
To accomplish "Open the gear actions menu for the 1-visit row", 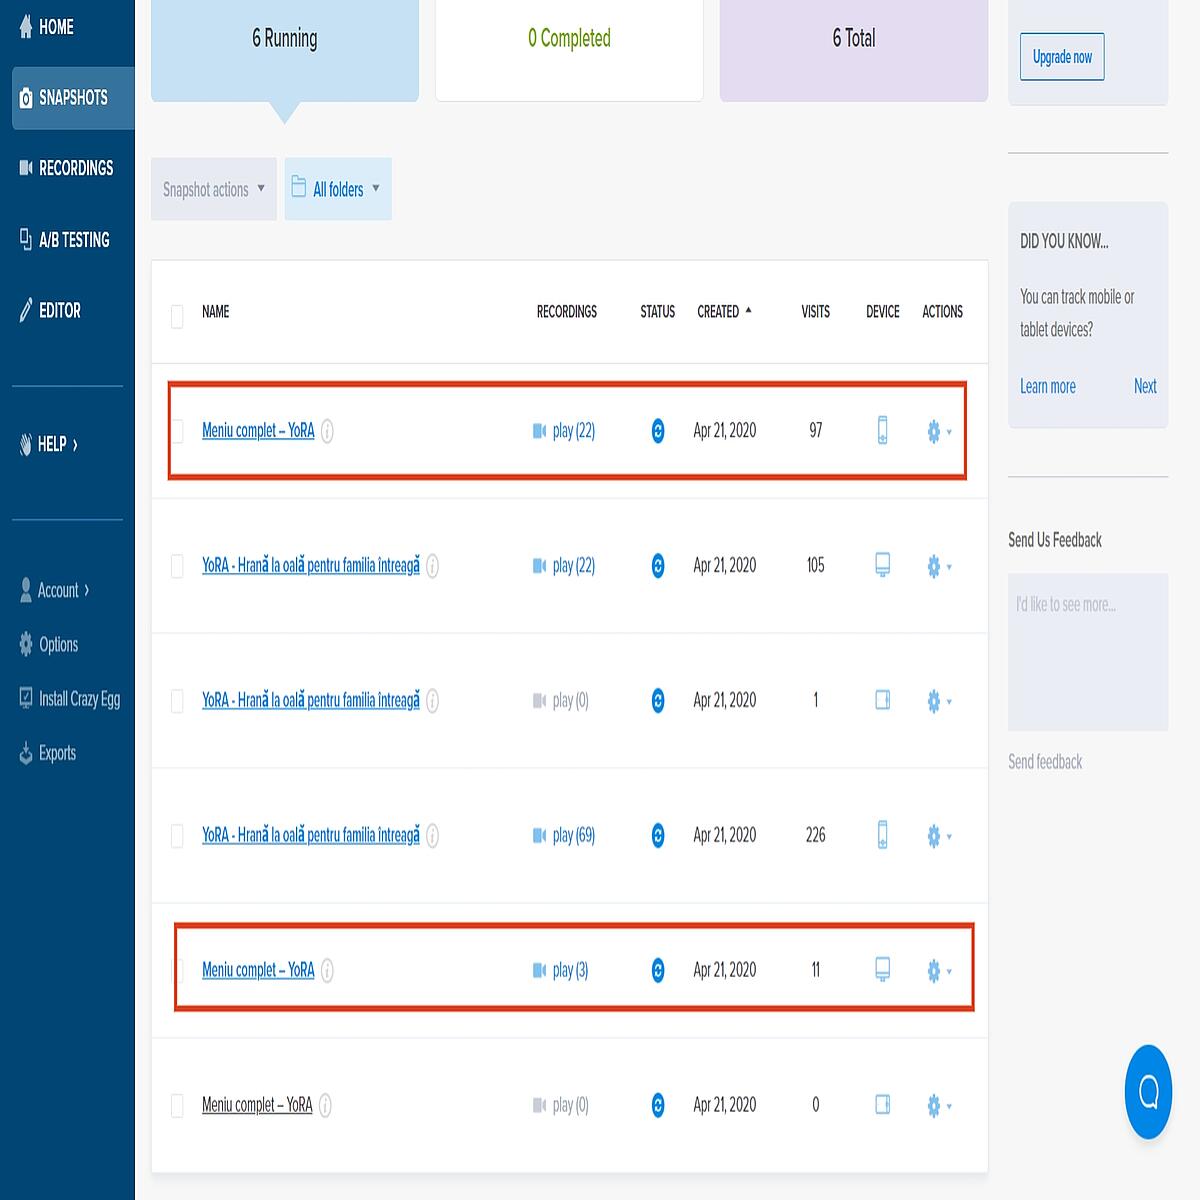I will (938, 701).
